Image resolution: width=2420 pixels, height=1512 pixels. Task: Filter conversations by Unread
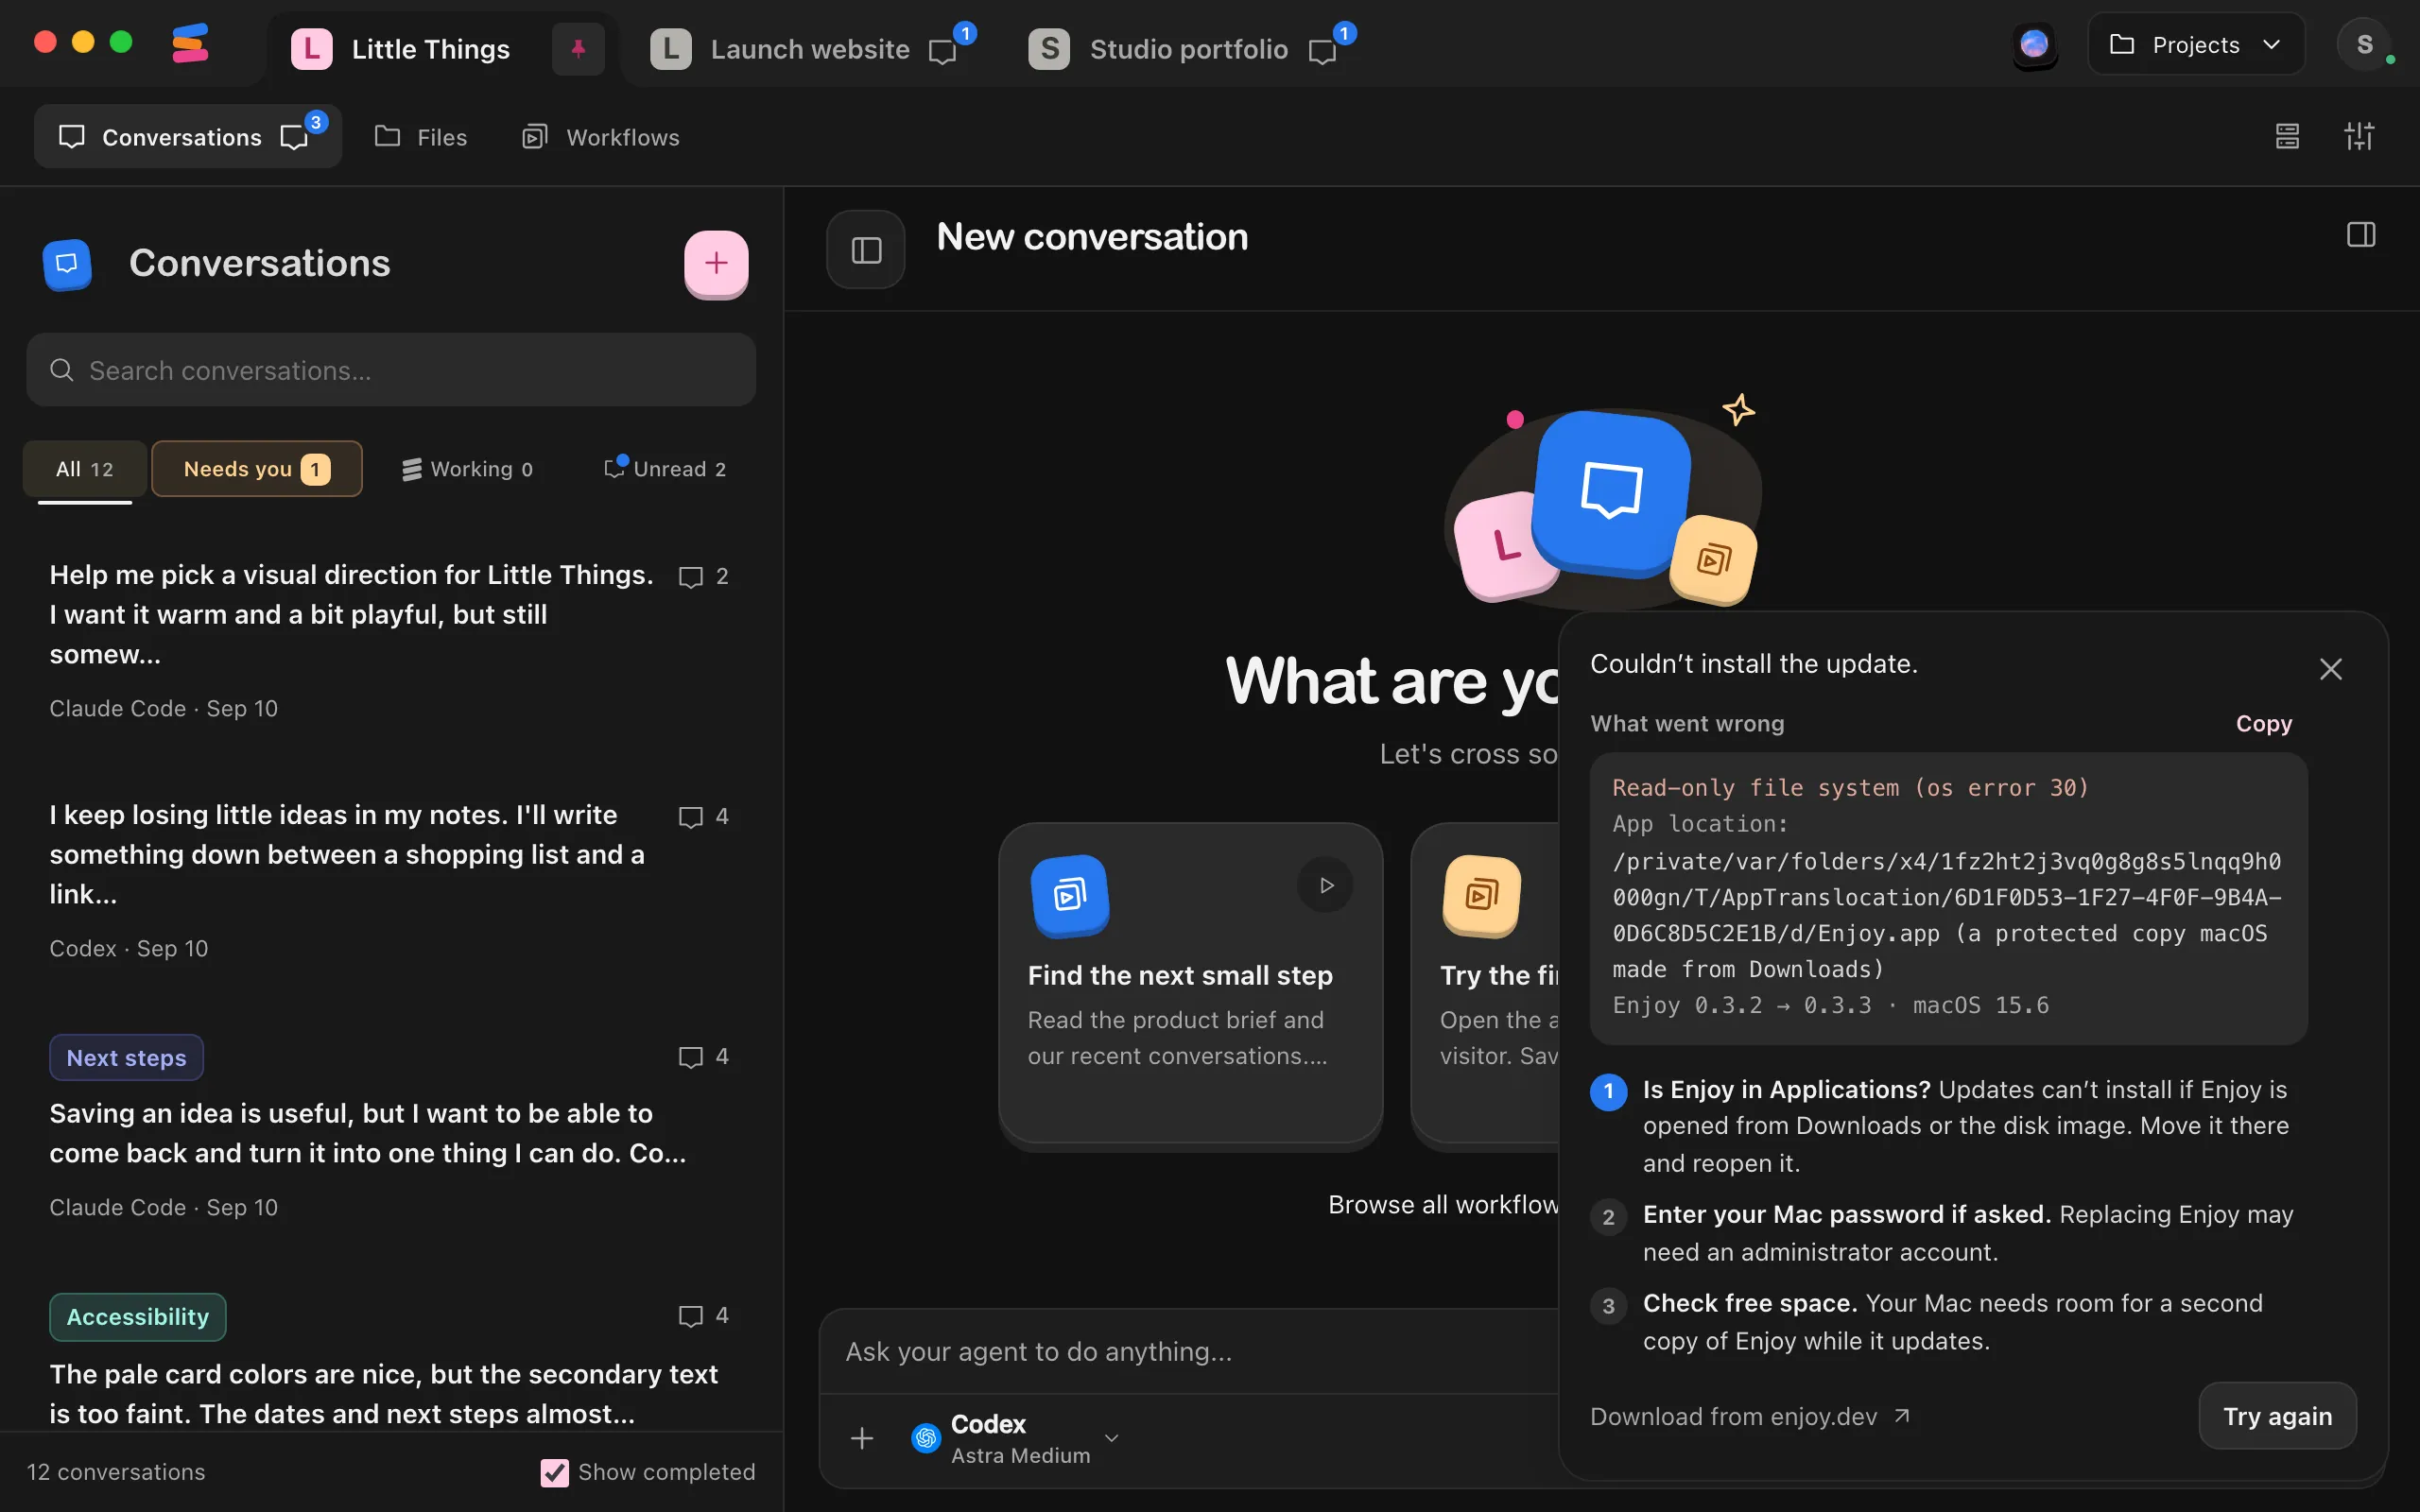[665, 469]
